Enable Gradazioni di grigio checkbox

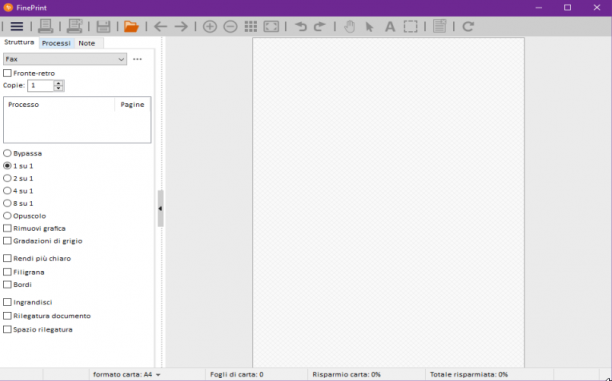pyautogui.click(x=7, y=240)
